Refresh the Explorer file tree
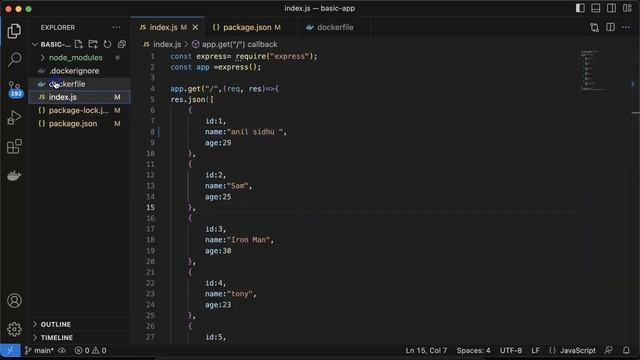 [x=107, y=44]
